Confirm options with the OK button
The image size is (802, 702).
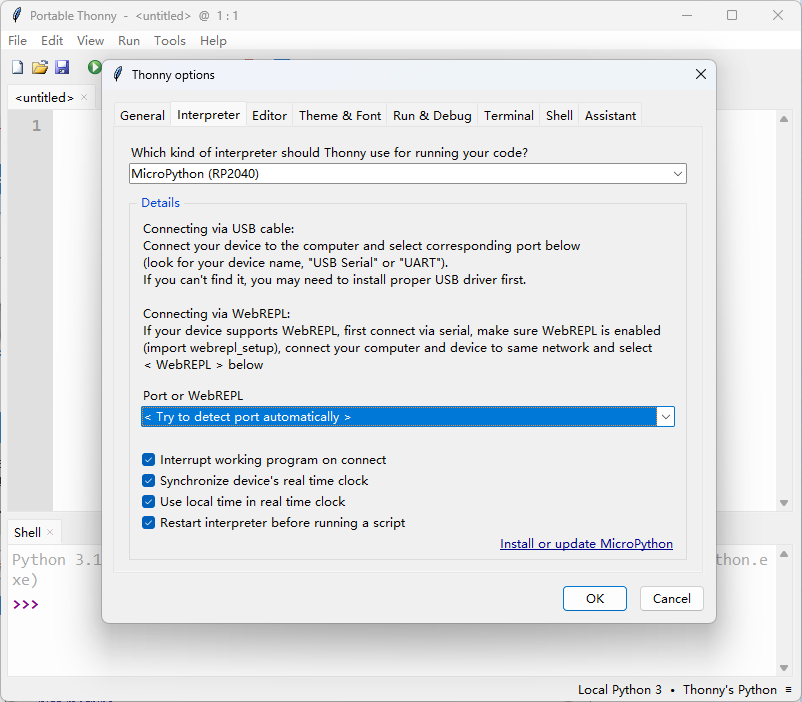coord(595,599)
